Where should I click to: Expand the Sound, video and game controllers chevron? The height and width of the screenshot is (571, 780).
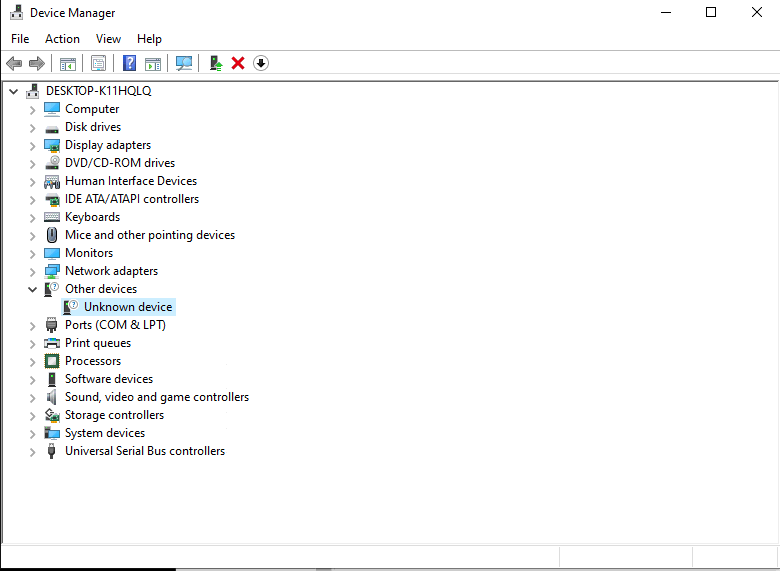[x=32, y=398]
